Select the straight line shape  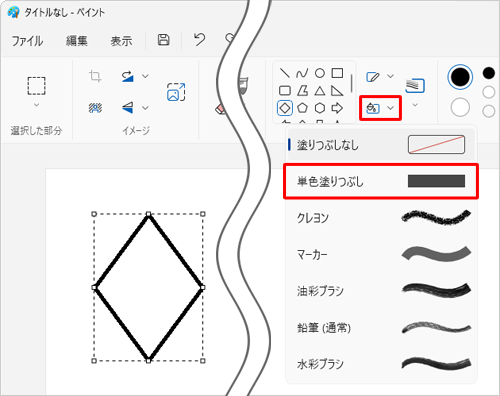[x=284, y=73]
